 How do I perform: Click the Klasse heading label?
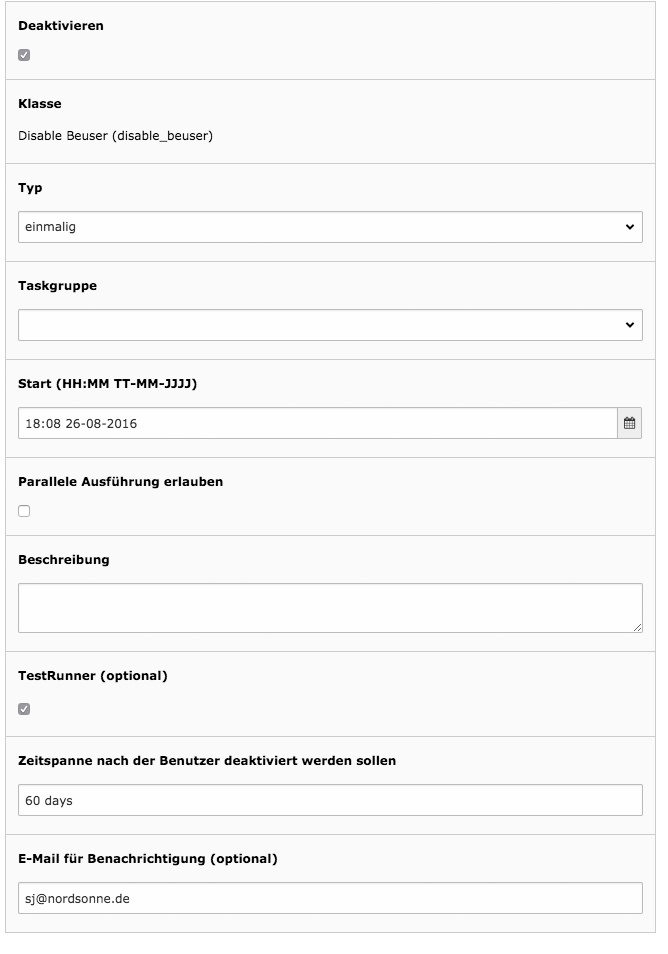40,103
